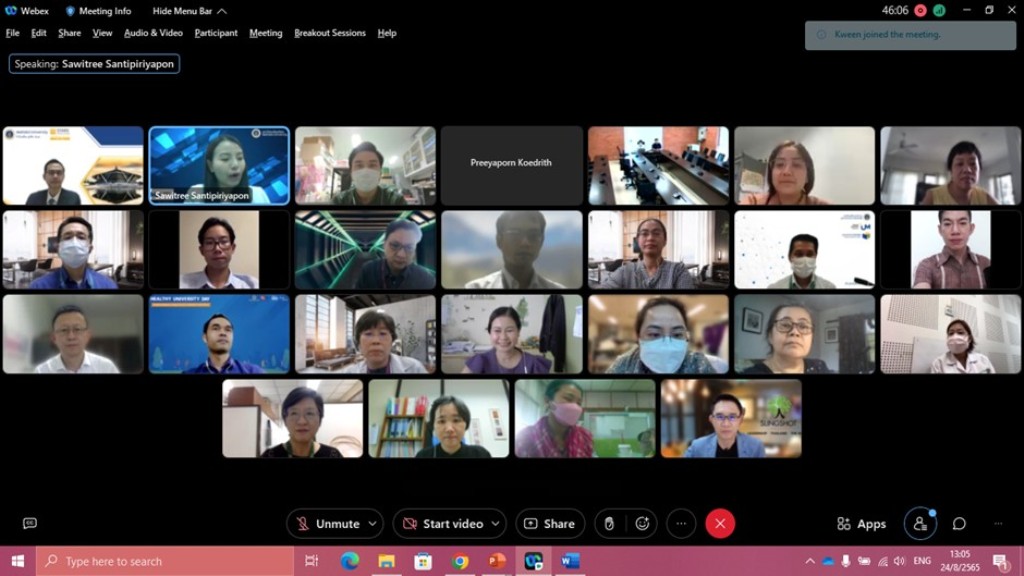Screen dimensions: 1024x576
Task: Open the Participants panel icon
Action: click(920, 523)
